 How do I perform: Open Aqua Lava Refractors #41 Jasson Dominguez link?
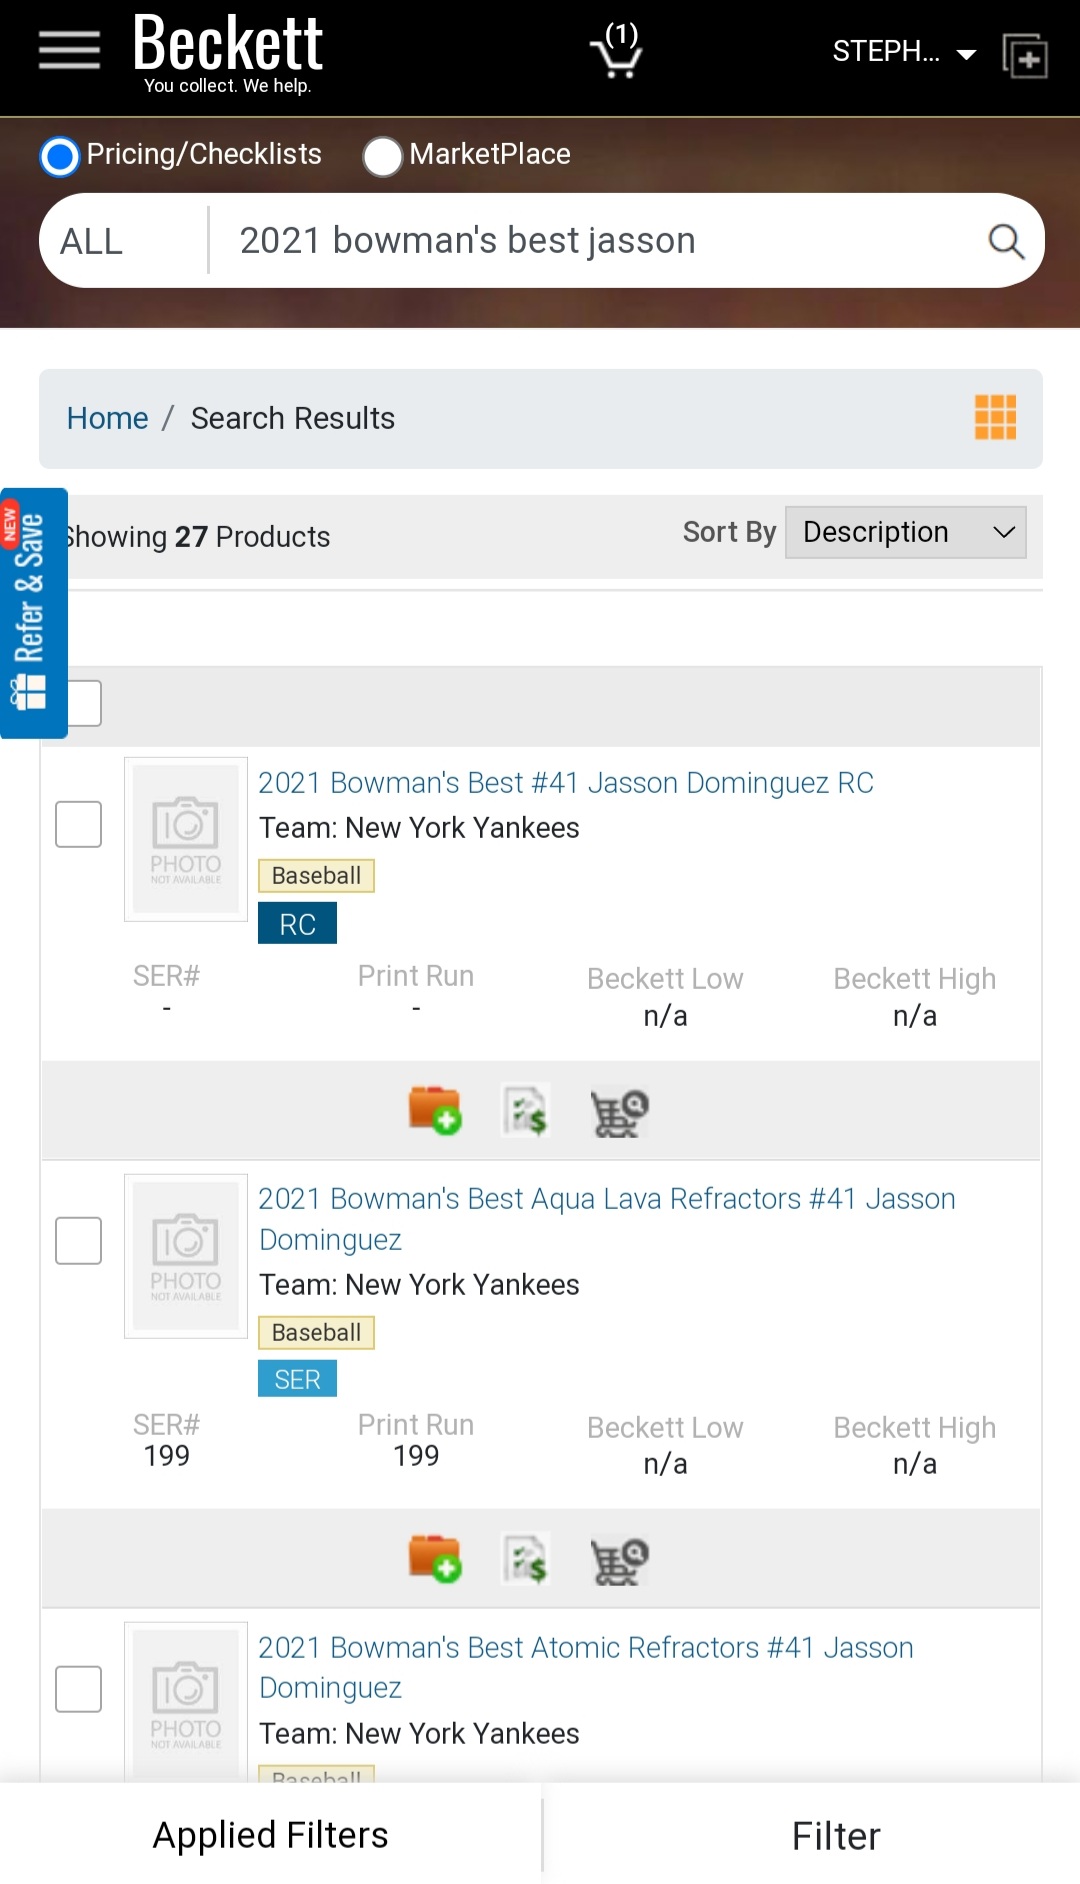coord(607,1219)
